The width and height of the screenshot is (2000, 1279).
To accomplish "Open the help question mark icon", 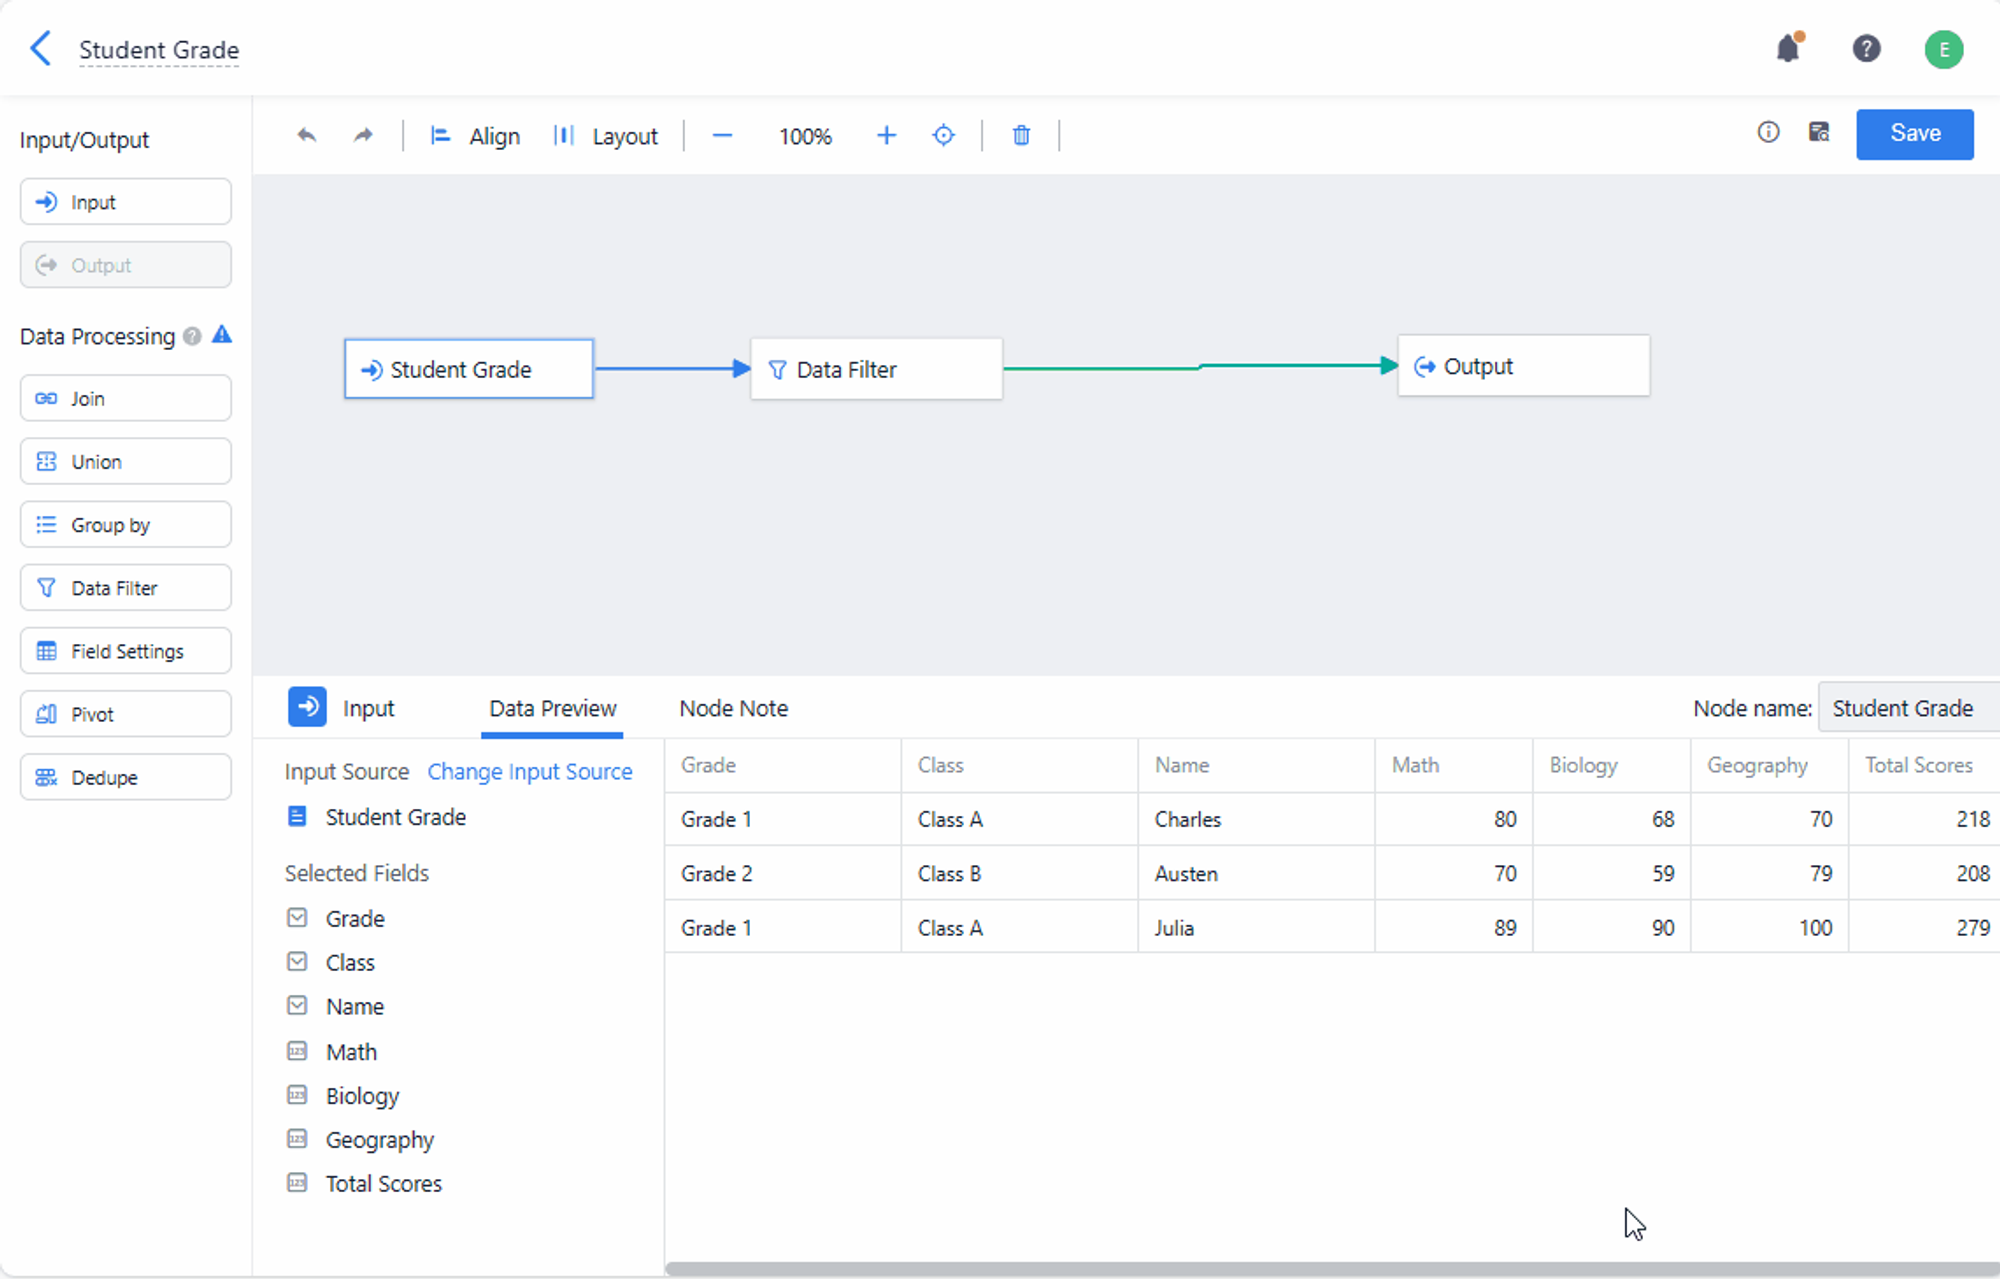I will tap(1866, 48).
